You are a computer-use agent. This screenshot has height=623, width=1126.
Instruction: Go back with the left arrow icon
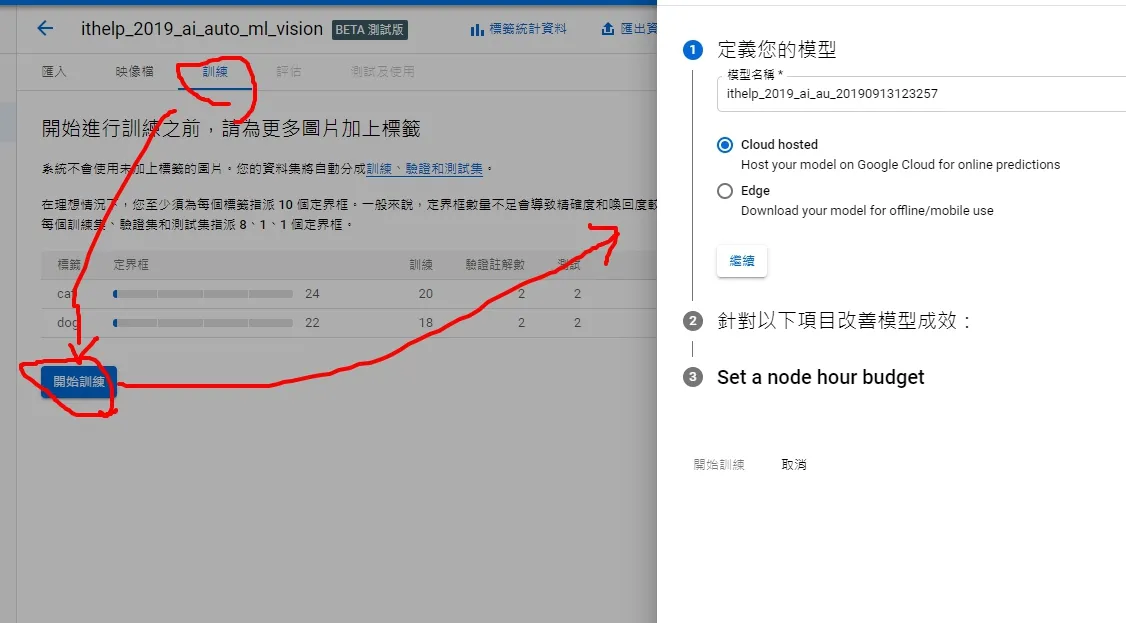45,28
